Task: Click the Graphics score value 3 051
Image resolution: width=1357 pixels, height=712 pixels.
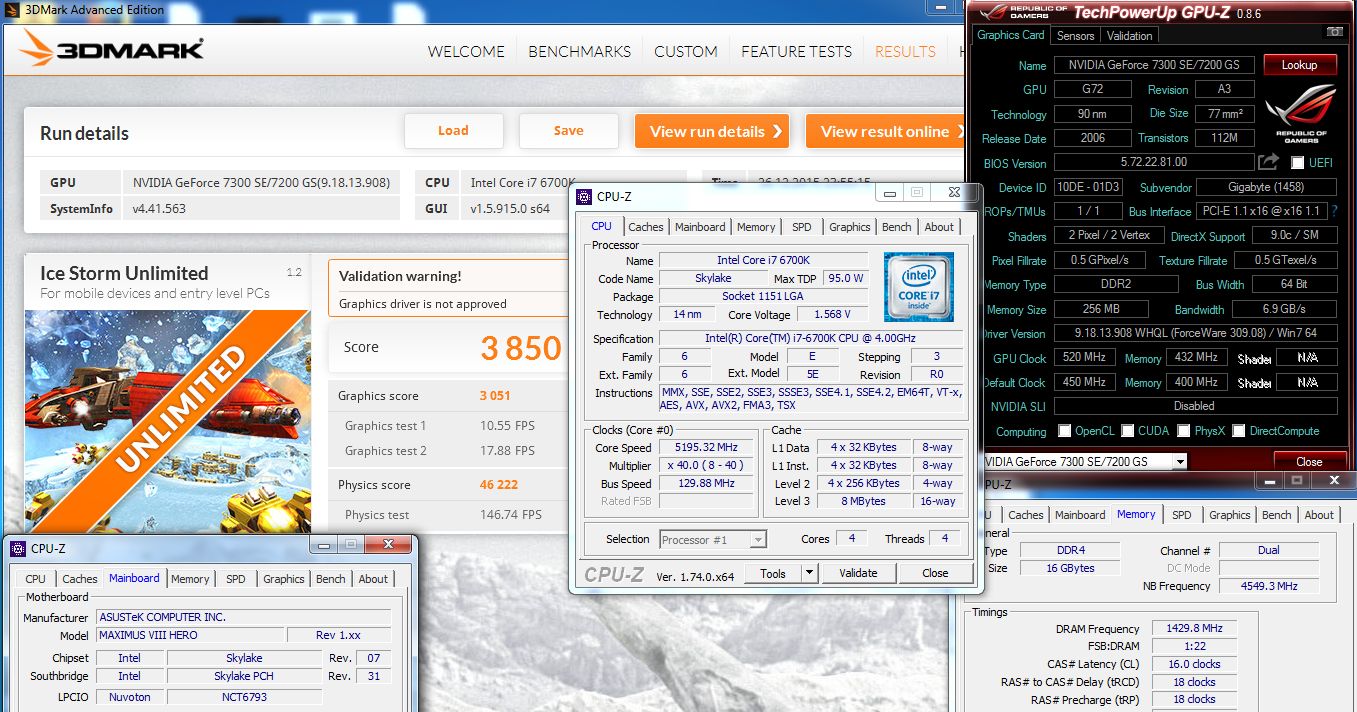Action: 495,396
